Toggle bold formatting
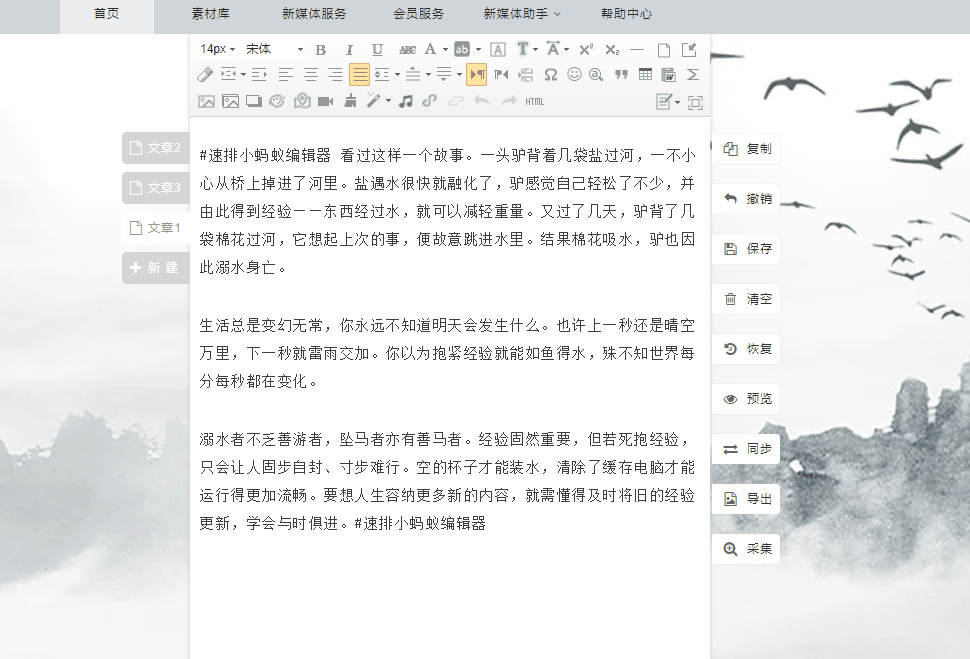Viewport: 970px width, 659px height. pyautogui.click(x=319, y=49)
